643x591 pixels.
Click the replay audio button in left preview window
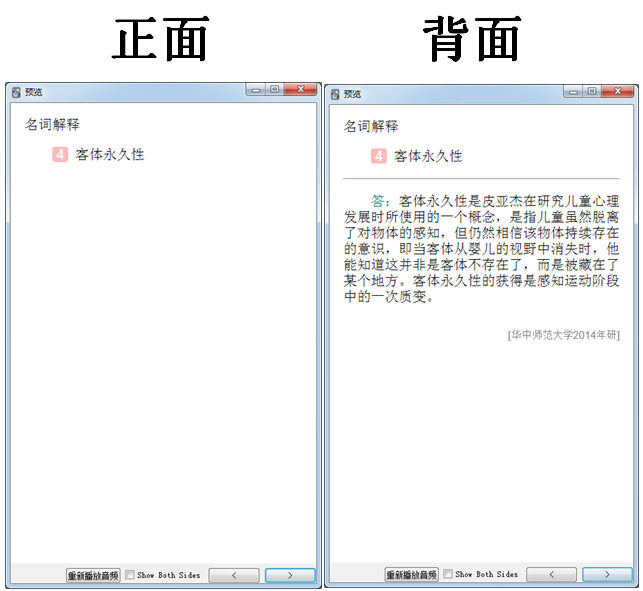pos(93,575)
